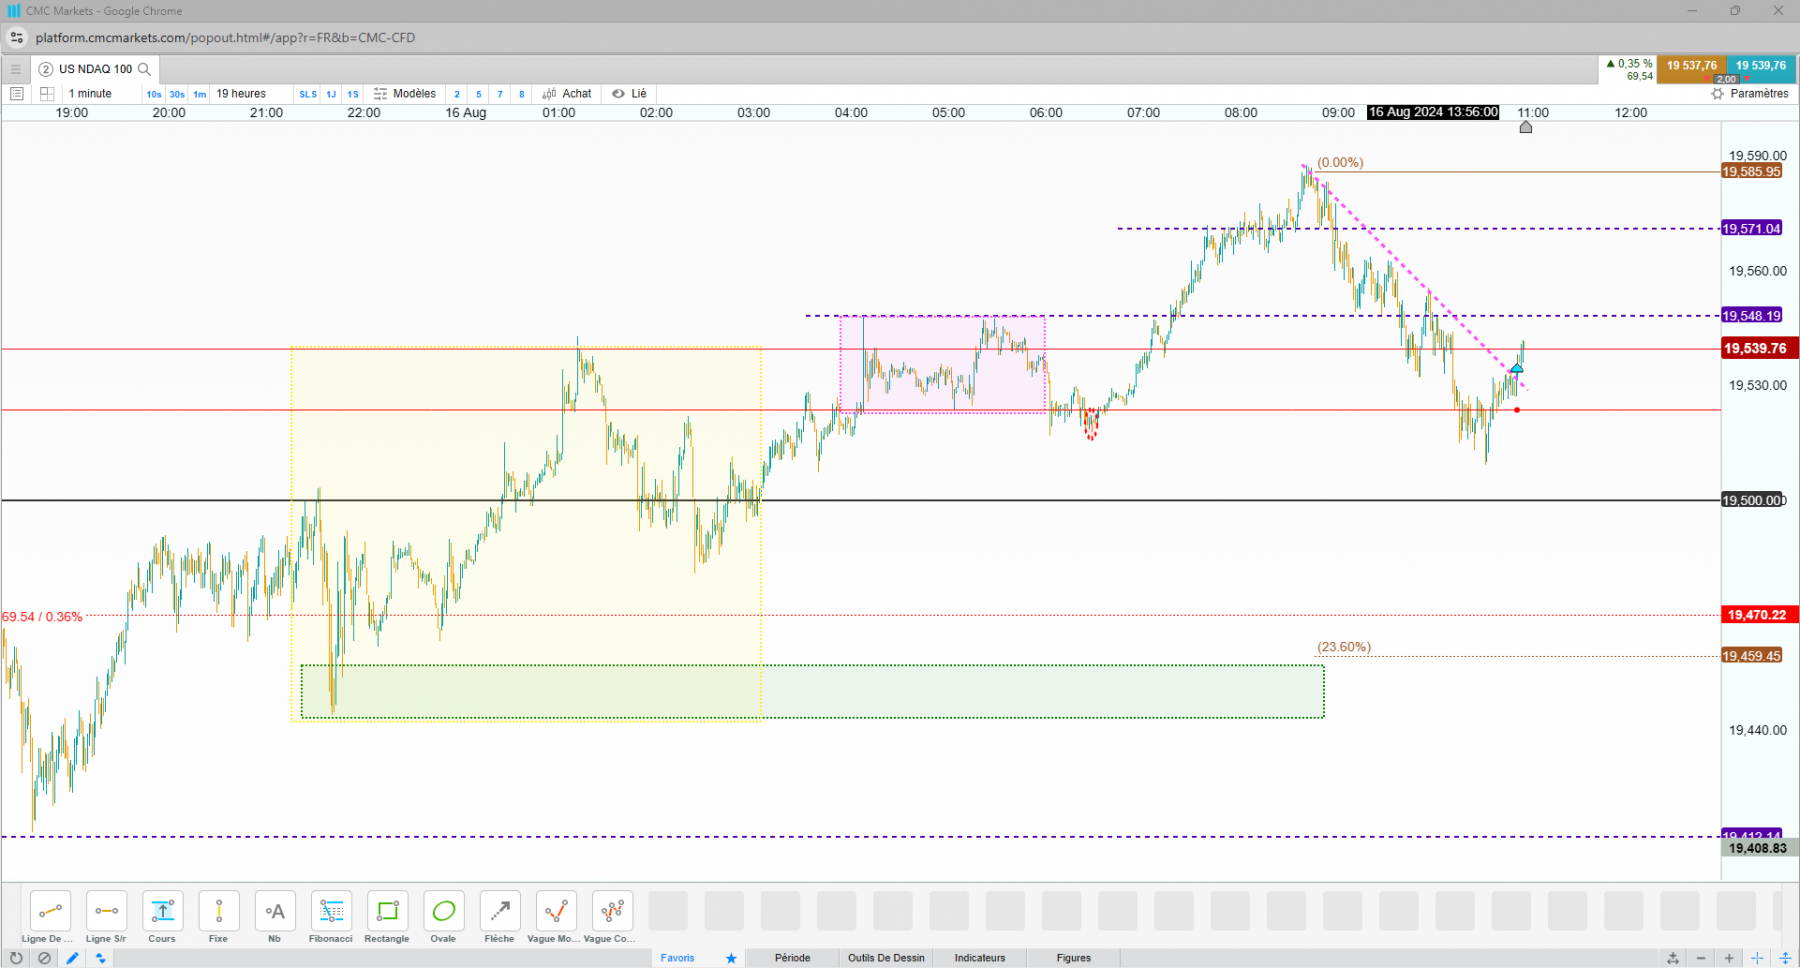
Task: Switch to the Favoris tab
Action: (x=677, y=958)
